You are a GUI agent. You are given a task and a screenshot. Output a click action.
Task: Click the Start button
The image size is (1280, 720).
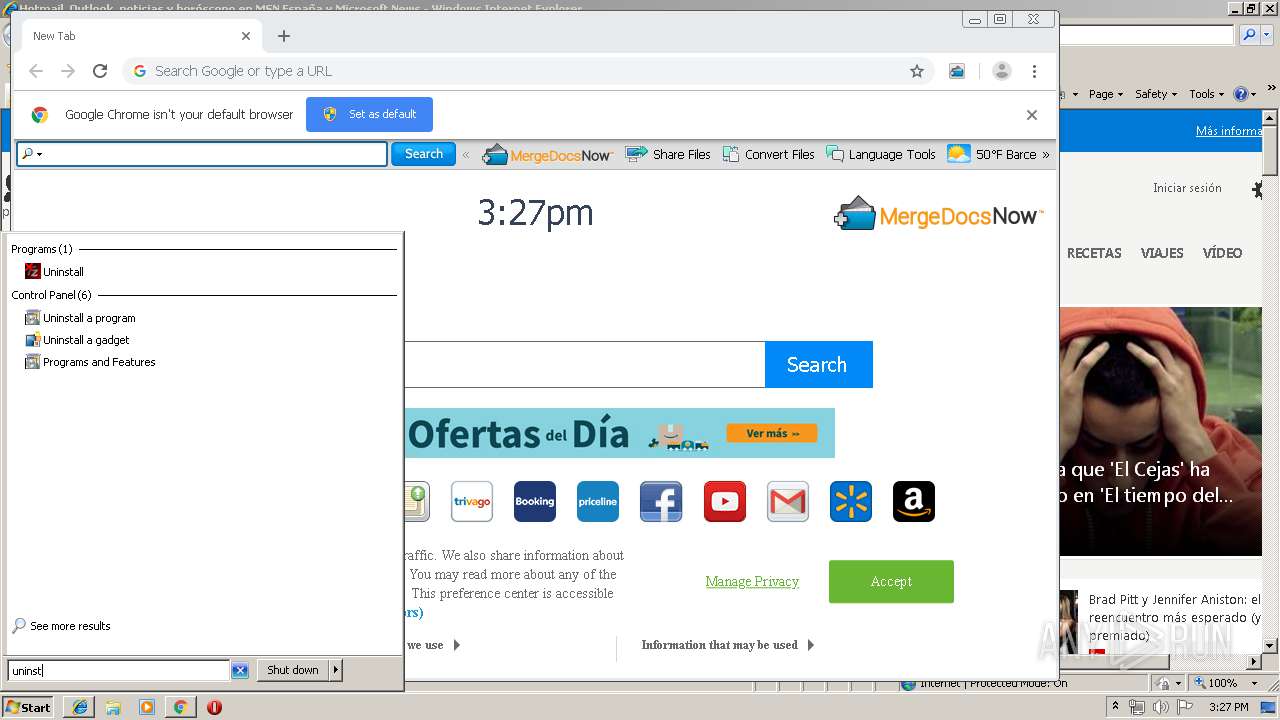pos(28,707)
